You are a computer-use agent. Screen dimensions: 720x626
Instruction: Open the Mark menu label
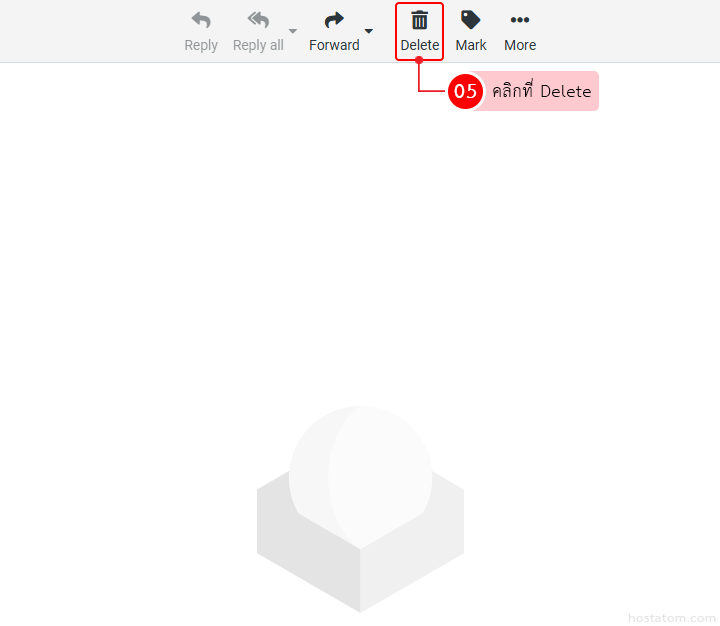[x=471, y=45]
